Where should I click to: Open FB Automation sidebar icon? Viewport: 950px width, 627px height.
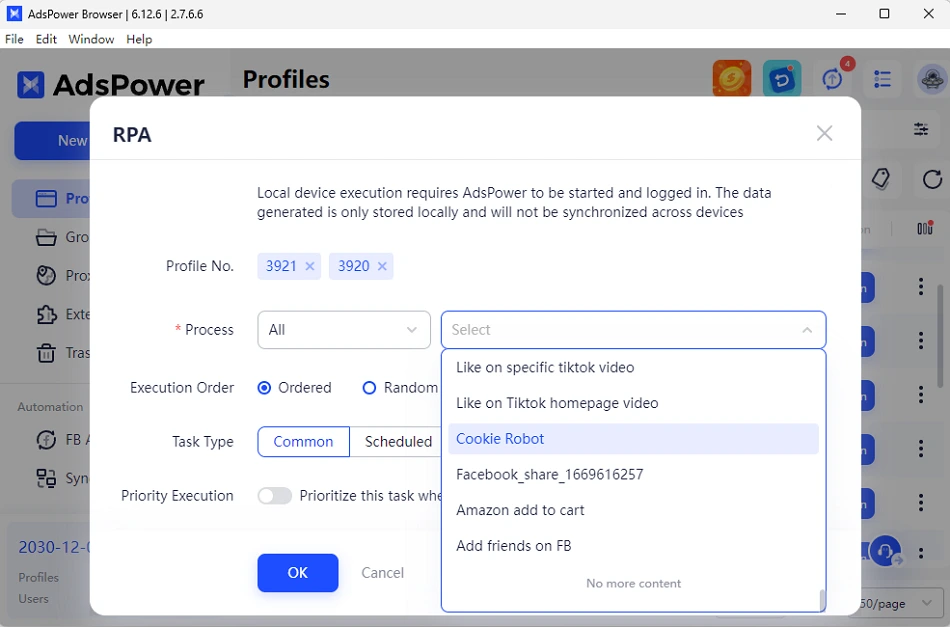tap(46, 440)
